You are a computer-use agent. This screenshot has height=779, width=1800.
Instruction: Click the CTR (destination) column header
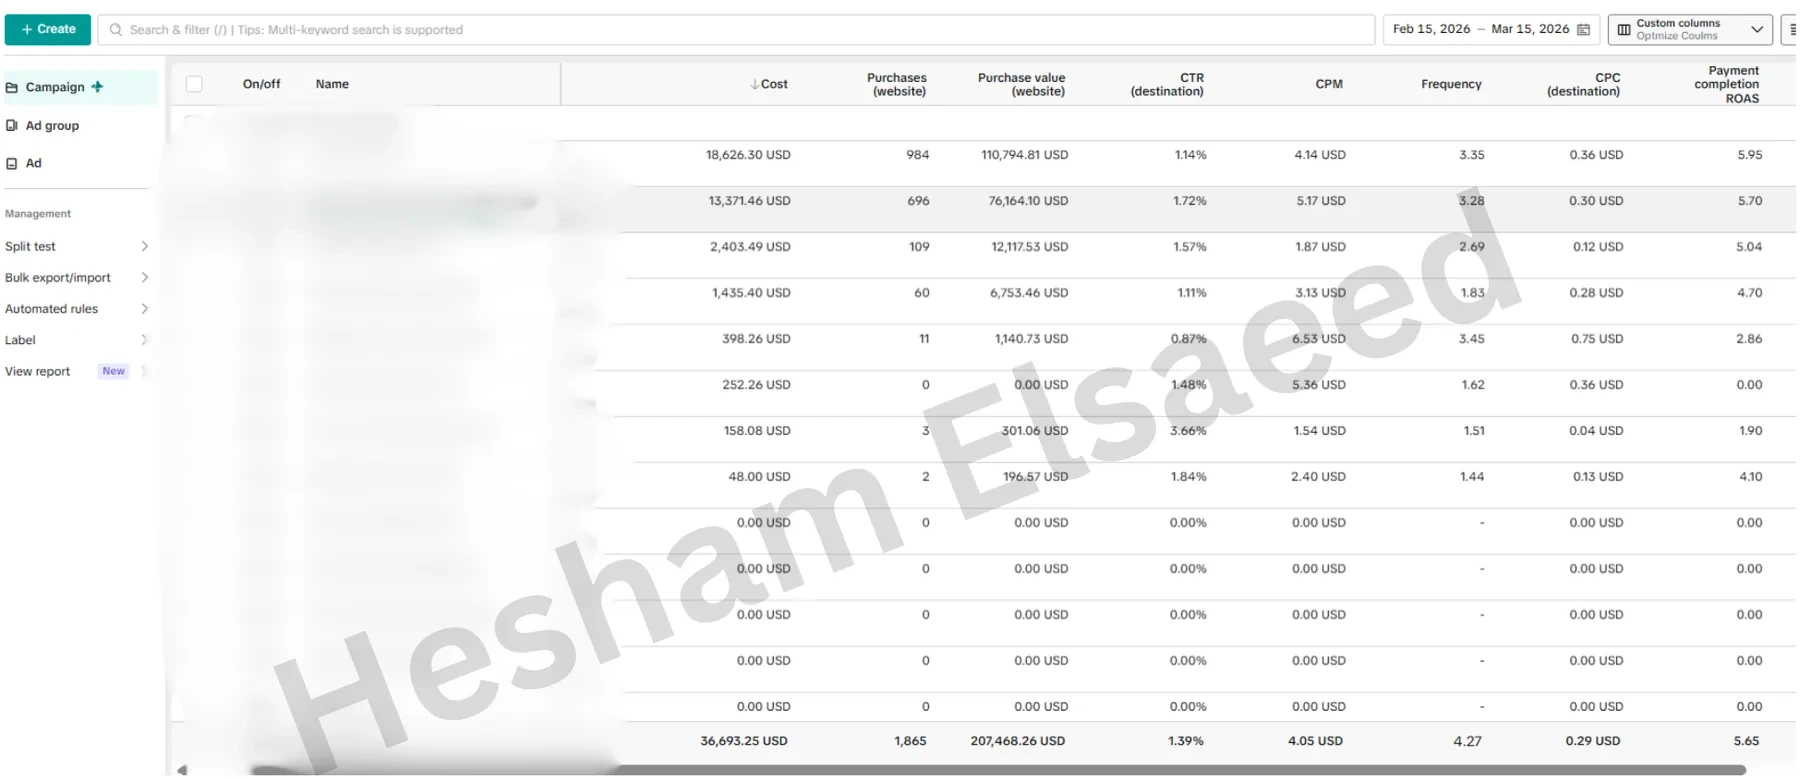1167,84
